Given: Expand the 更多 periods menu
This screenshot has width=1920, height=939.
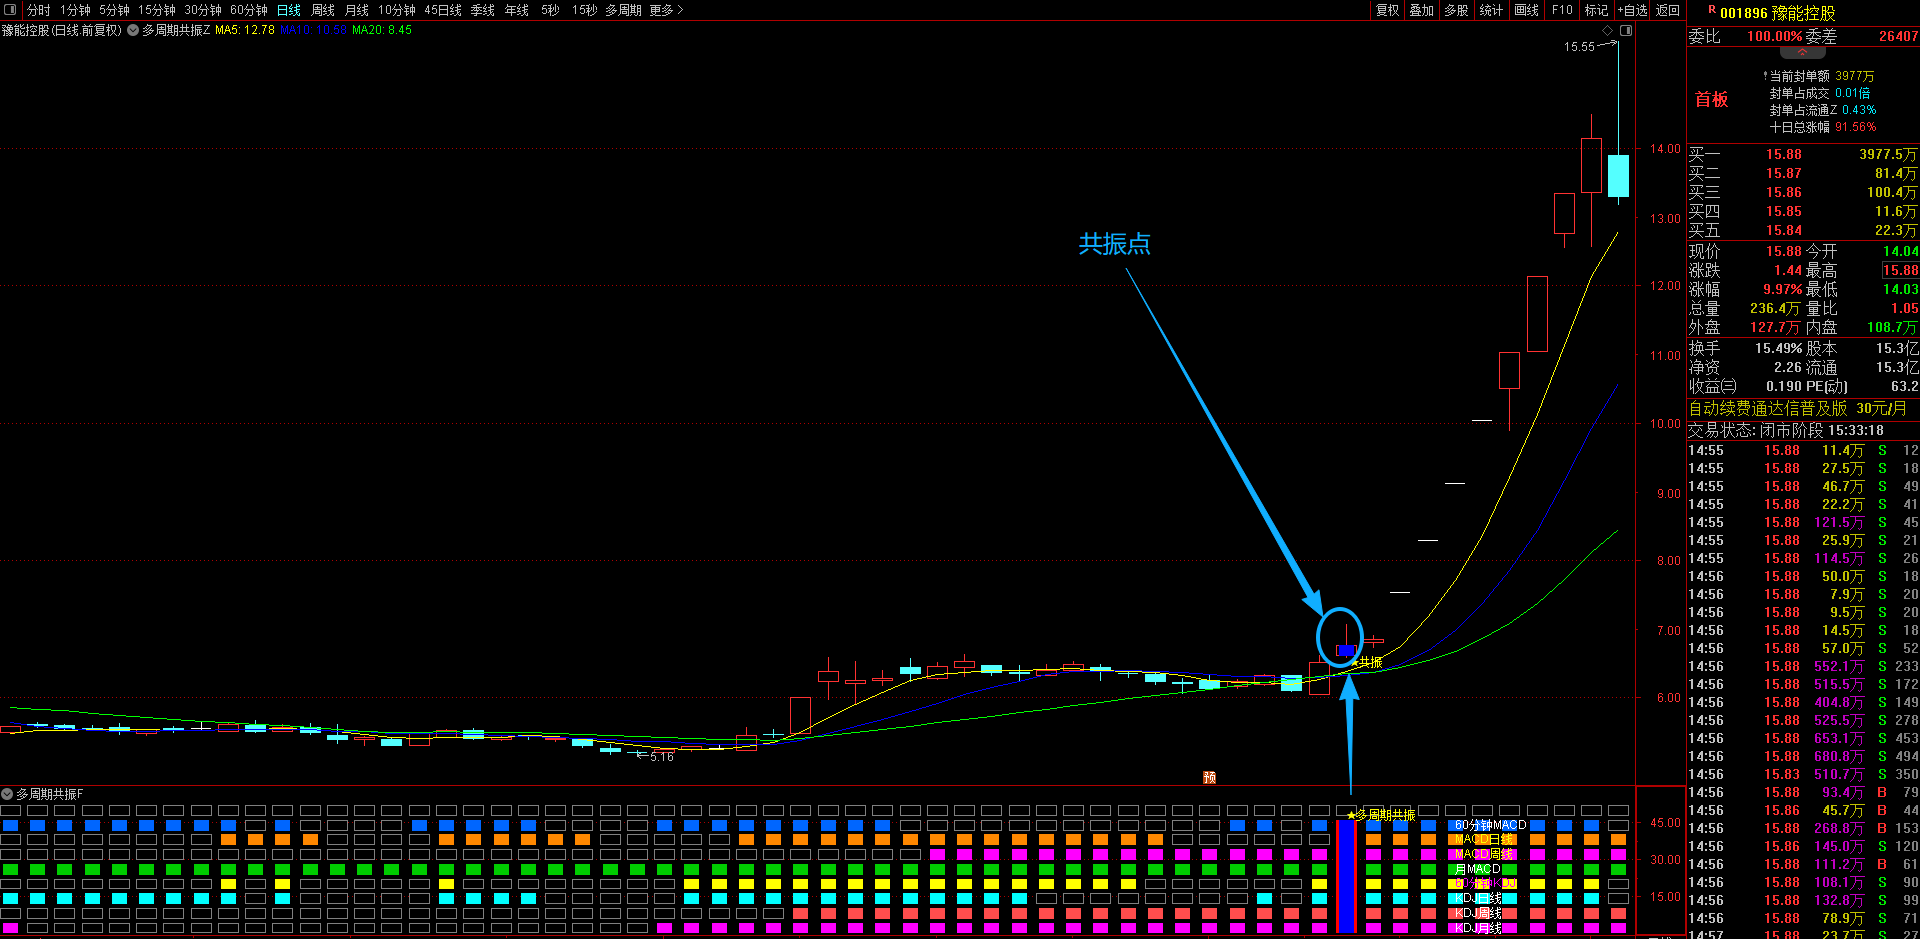Looking at the screenshot, I should 667,10.
